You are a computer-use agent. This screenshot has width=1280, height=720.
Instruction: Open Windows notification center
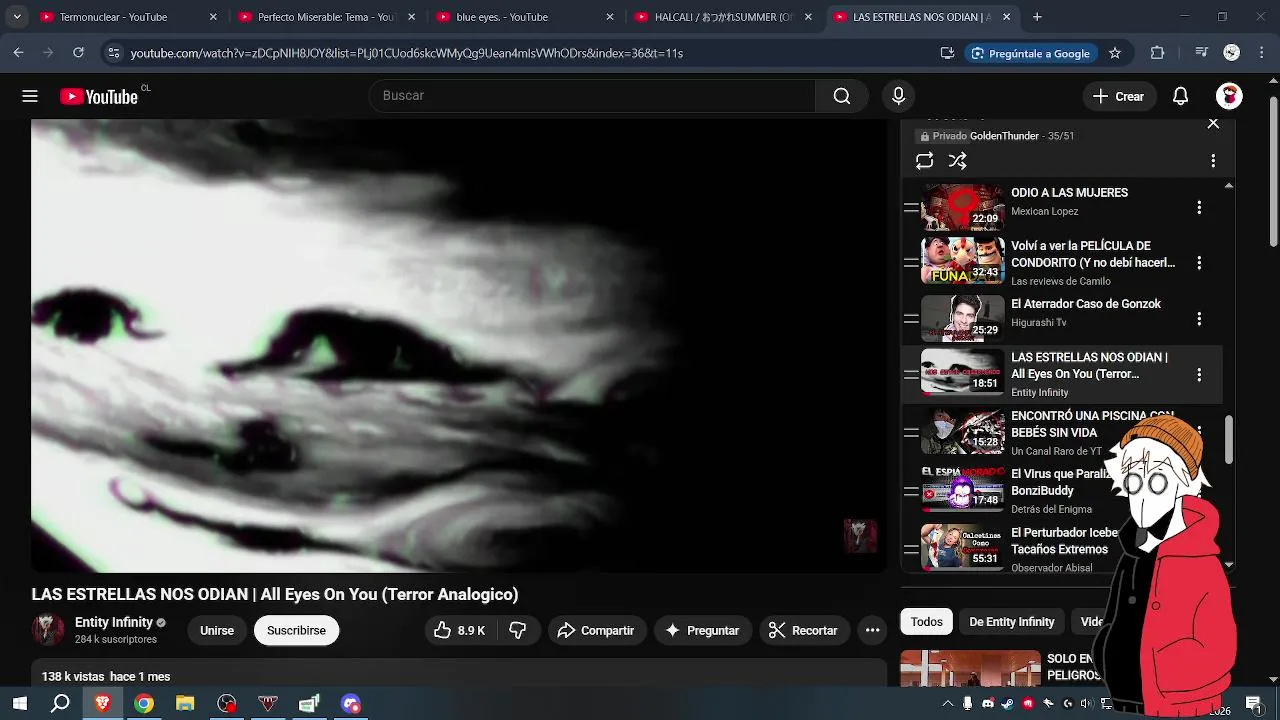tap(1253, 704)
